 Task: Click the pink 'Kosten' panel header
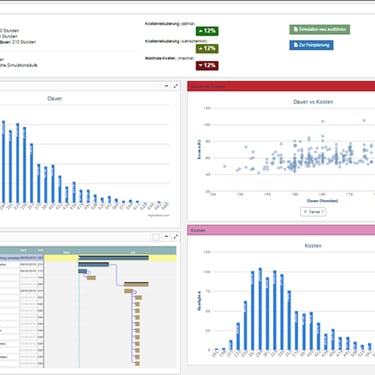tap(281, 230)
